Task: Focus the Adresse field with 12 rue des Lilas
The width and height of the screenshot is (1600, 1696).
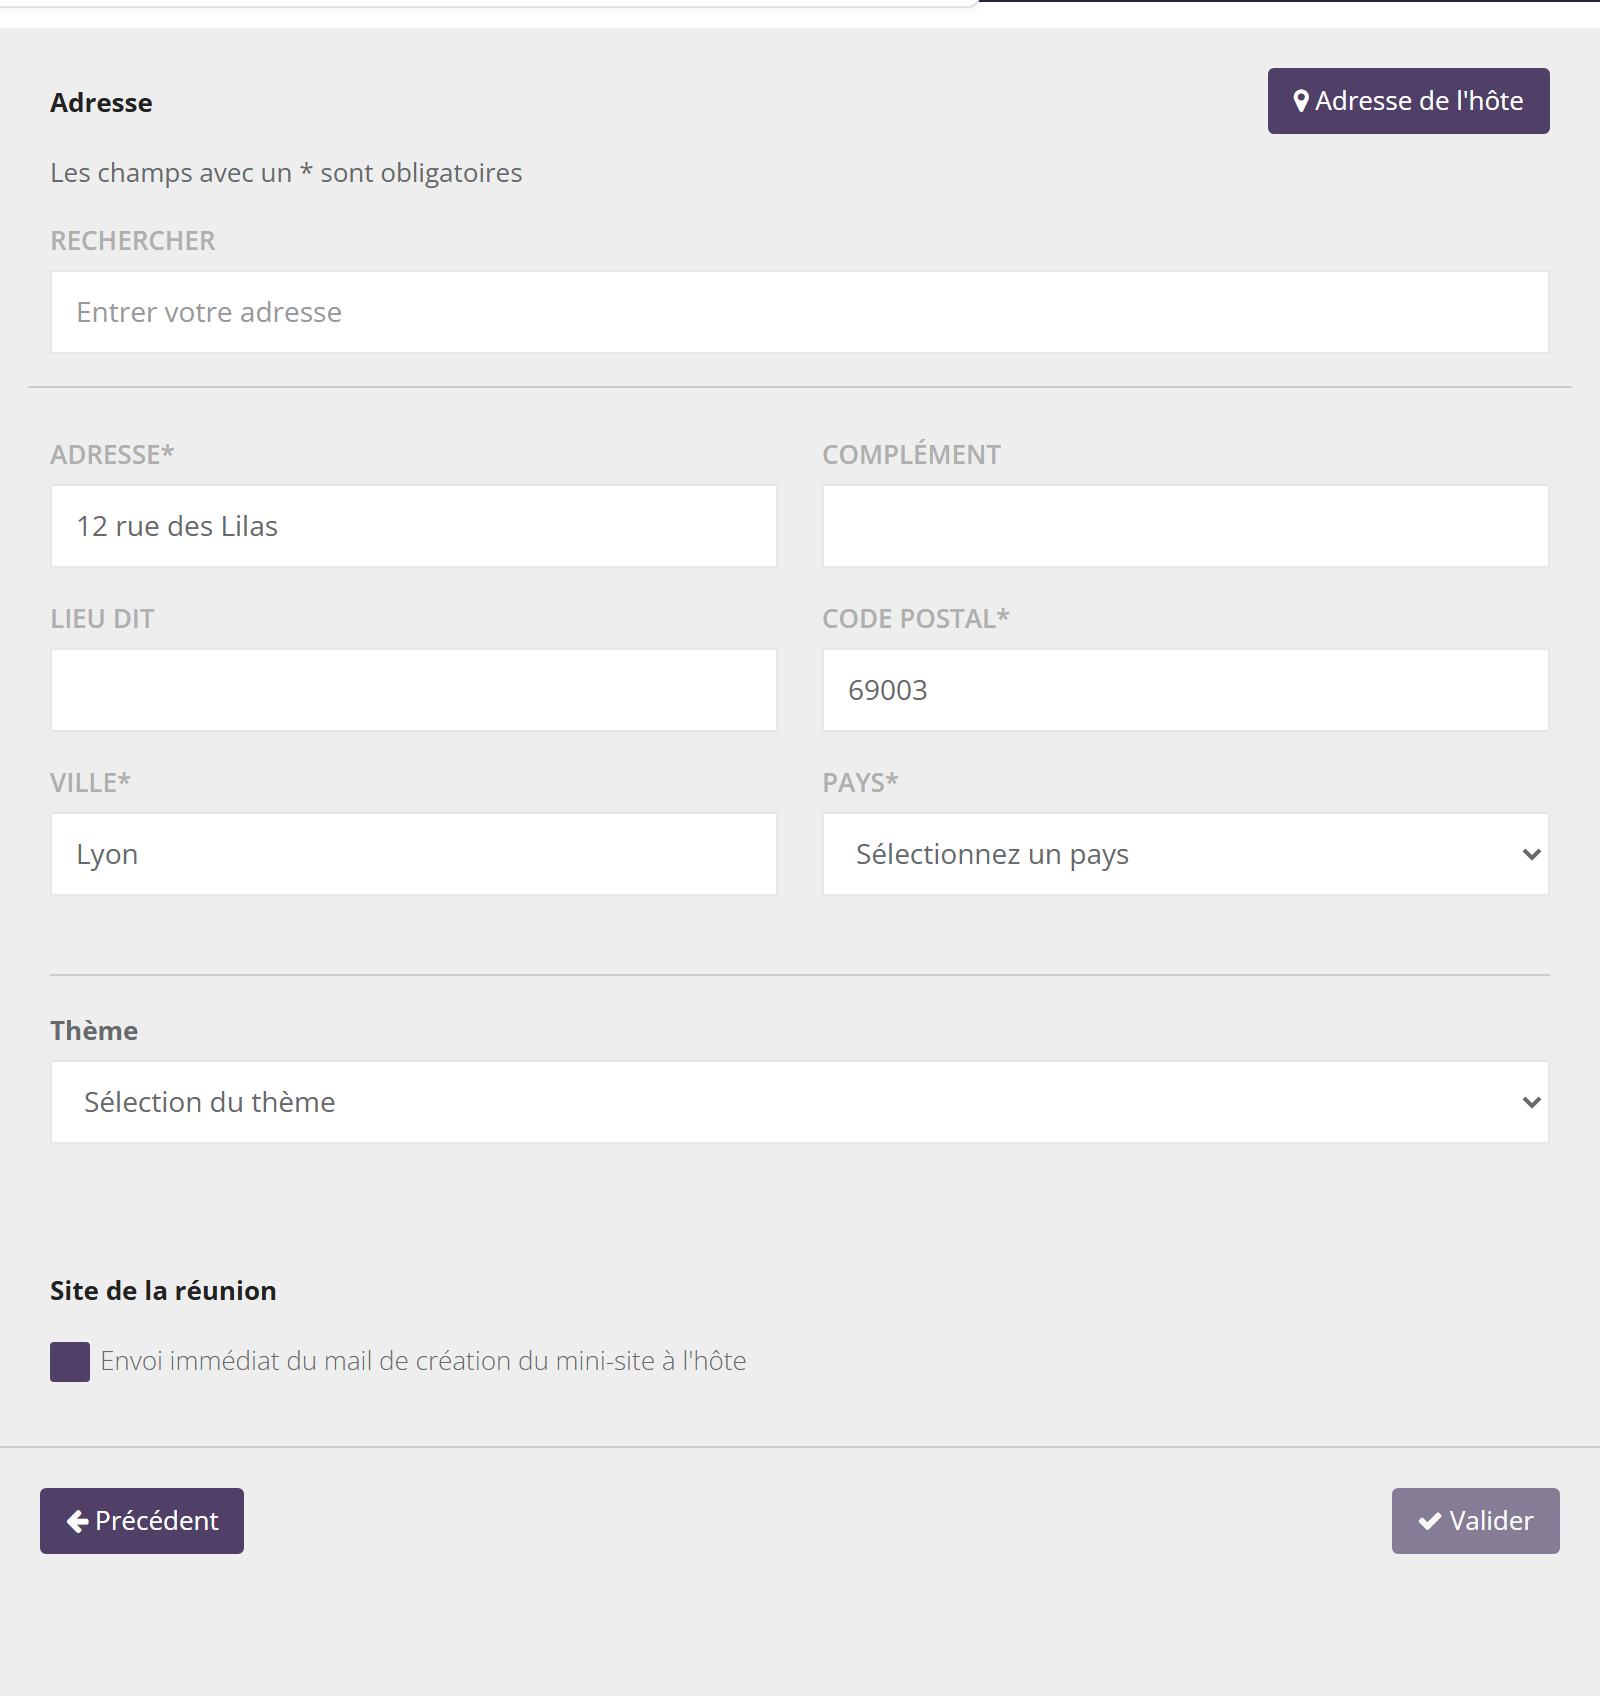Action: 414,526
